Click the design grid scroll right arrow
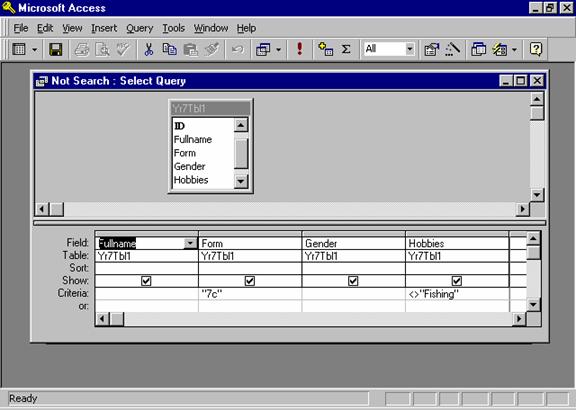Screen dimensions: 576x410 519,319
